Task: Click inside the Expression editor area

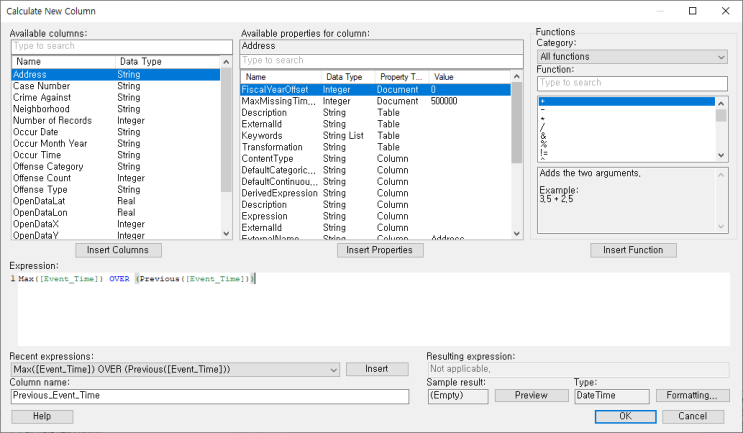Action: (x=370, y=310)
